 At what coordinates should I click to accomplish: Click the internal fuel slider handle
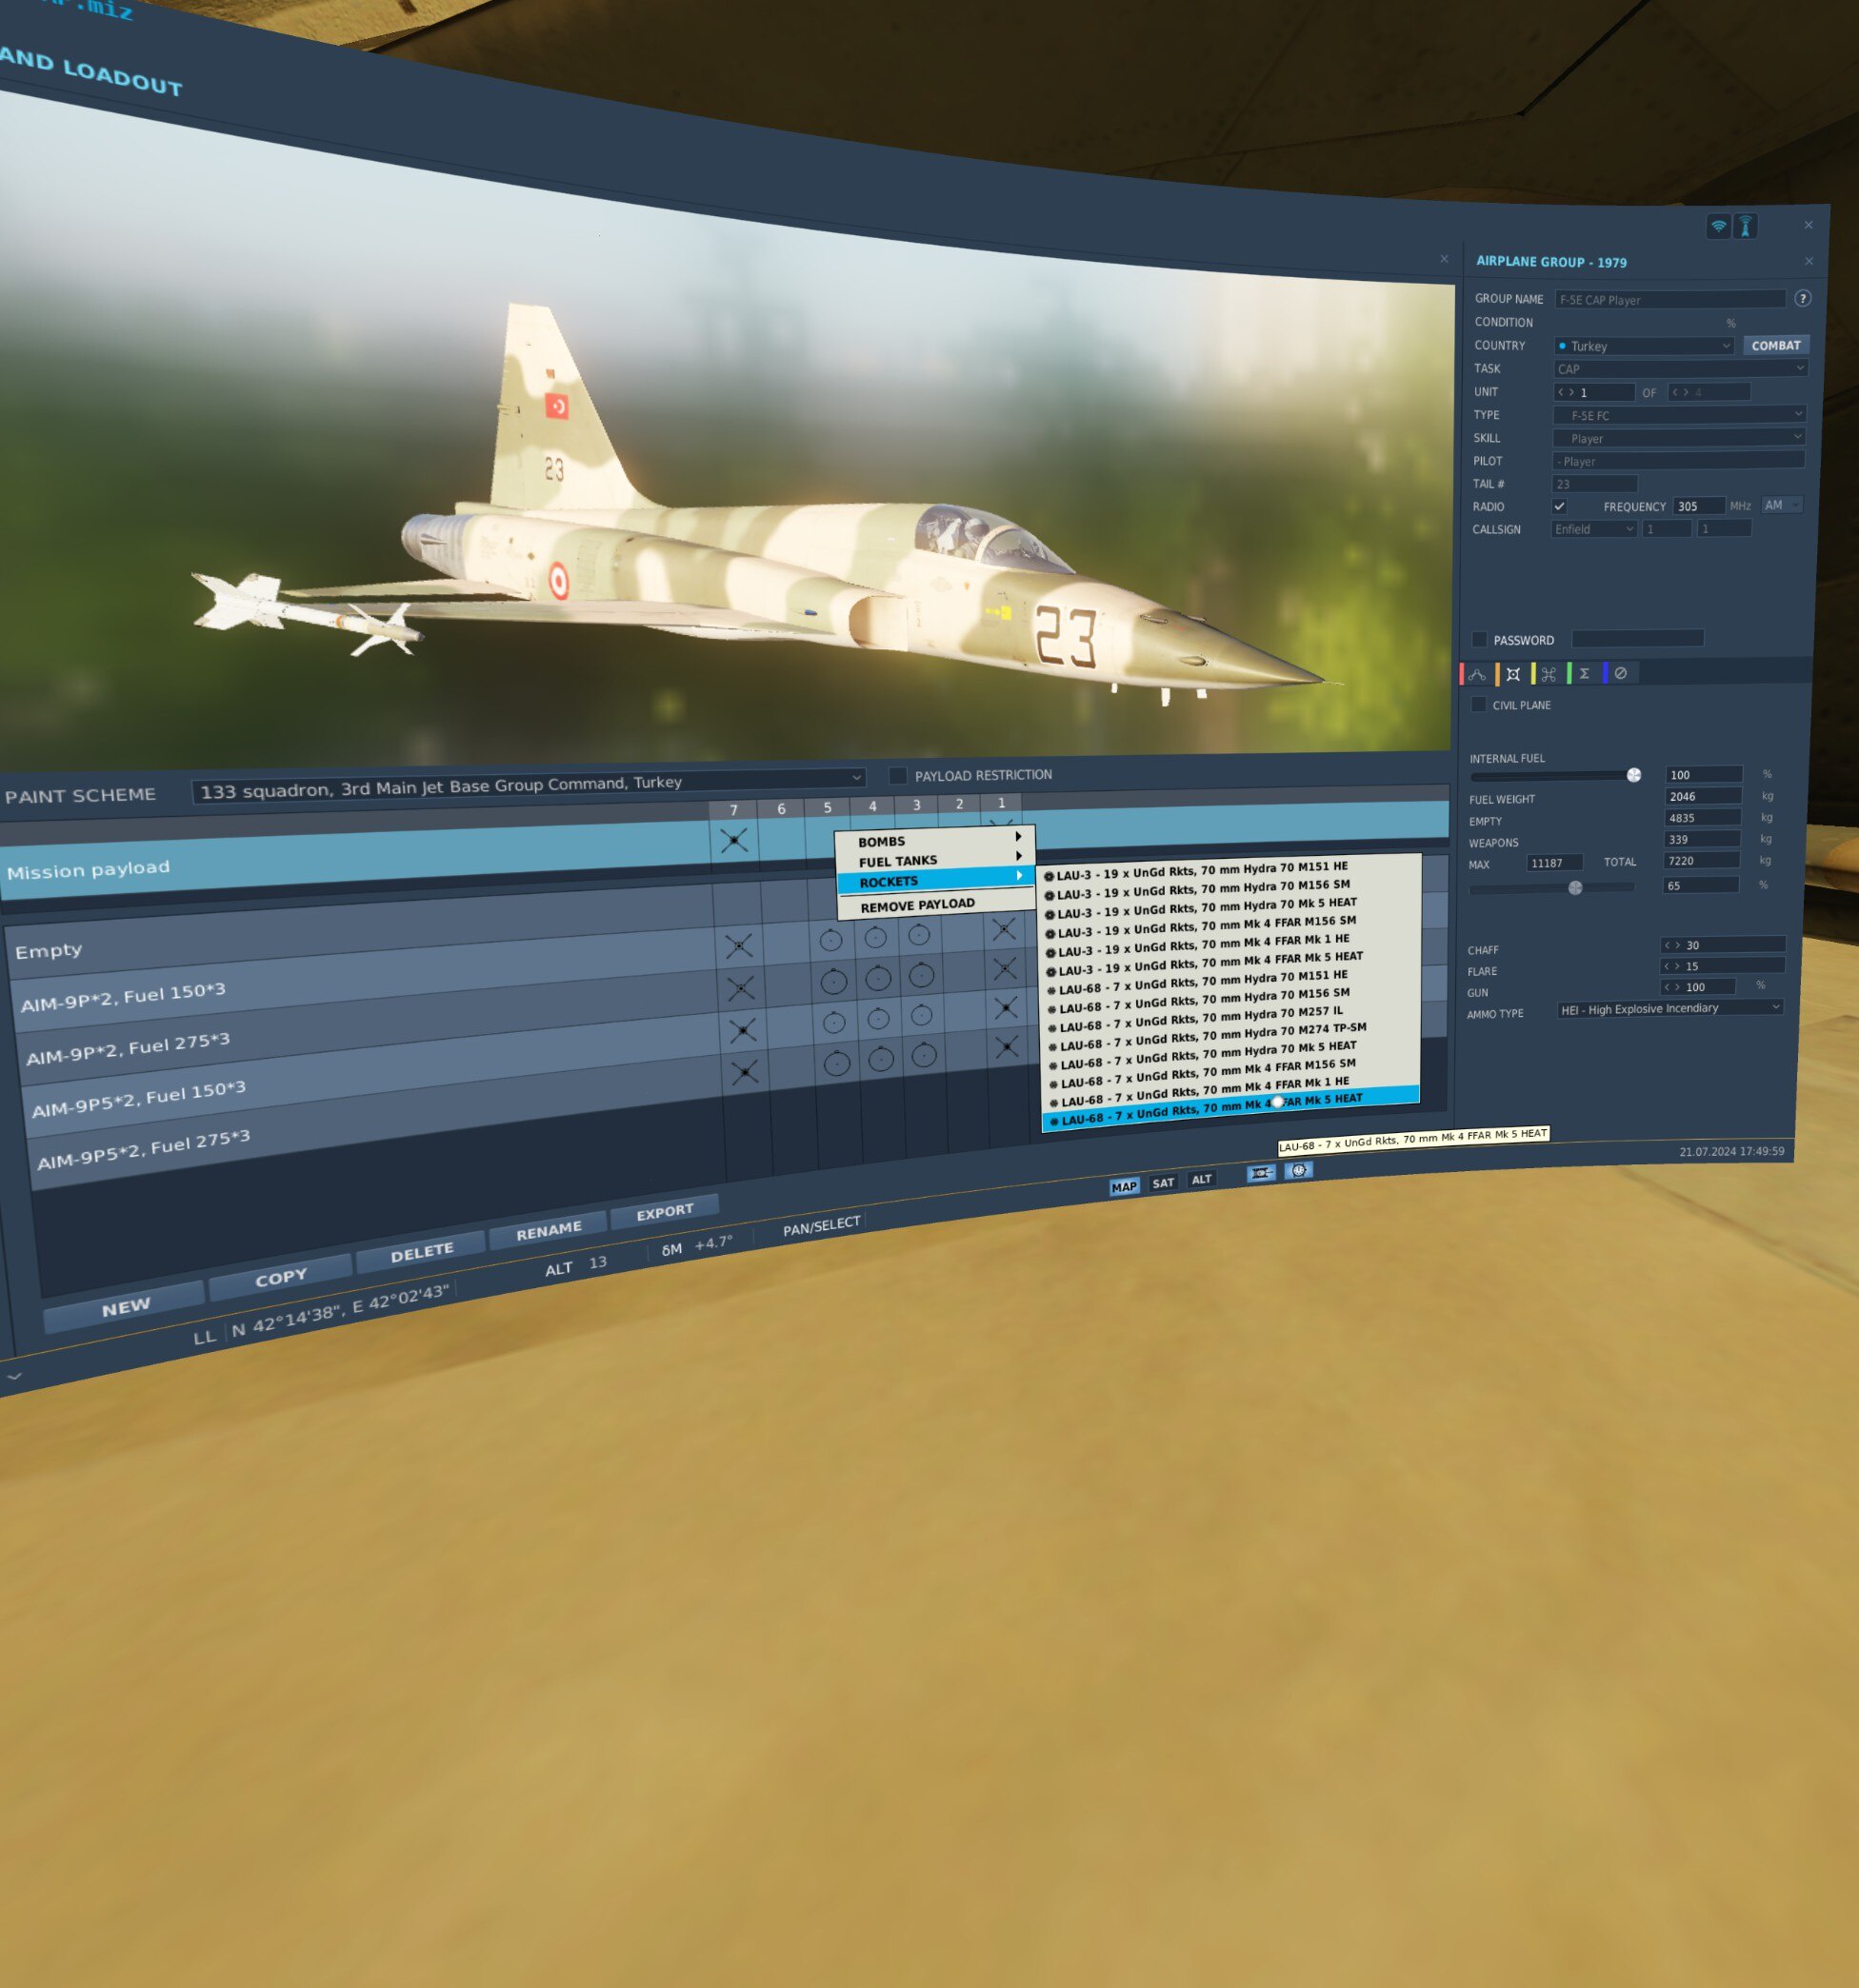[x=1633, y=775]
